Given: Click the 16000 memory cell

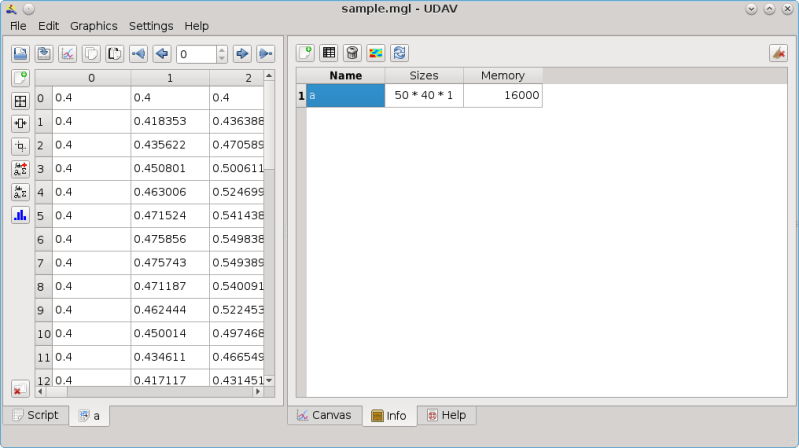Looking at the screenshot, I should pos(503,95).
